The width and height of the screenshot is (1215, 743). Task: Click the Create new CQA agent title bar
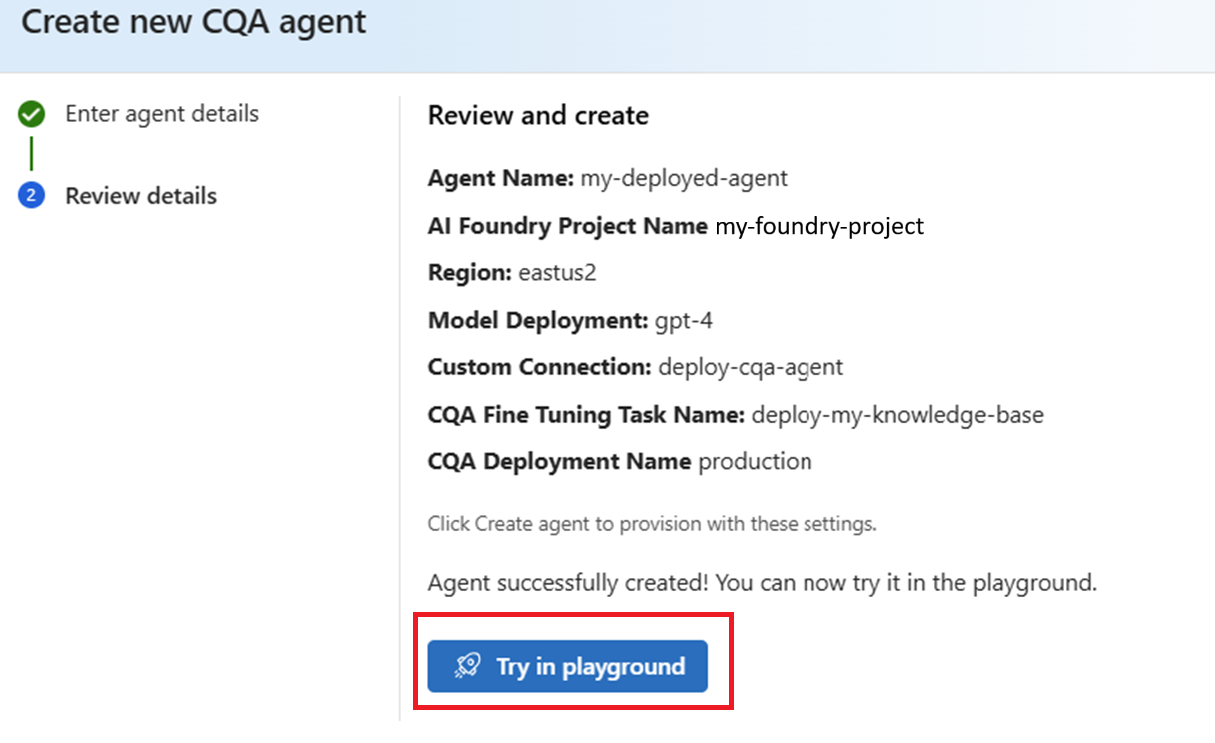[193, 22]
